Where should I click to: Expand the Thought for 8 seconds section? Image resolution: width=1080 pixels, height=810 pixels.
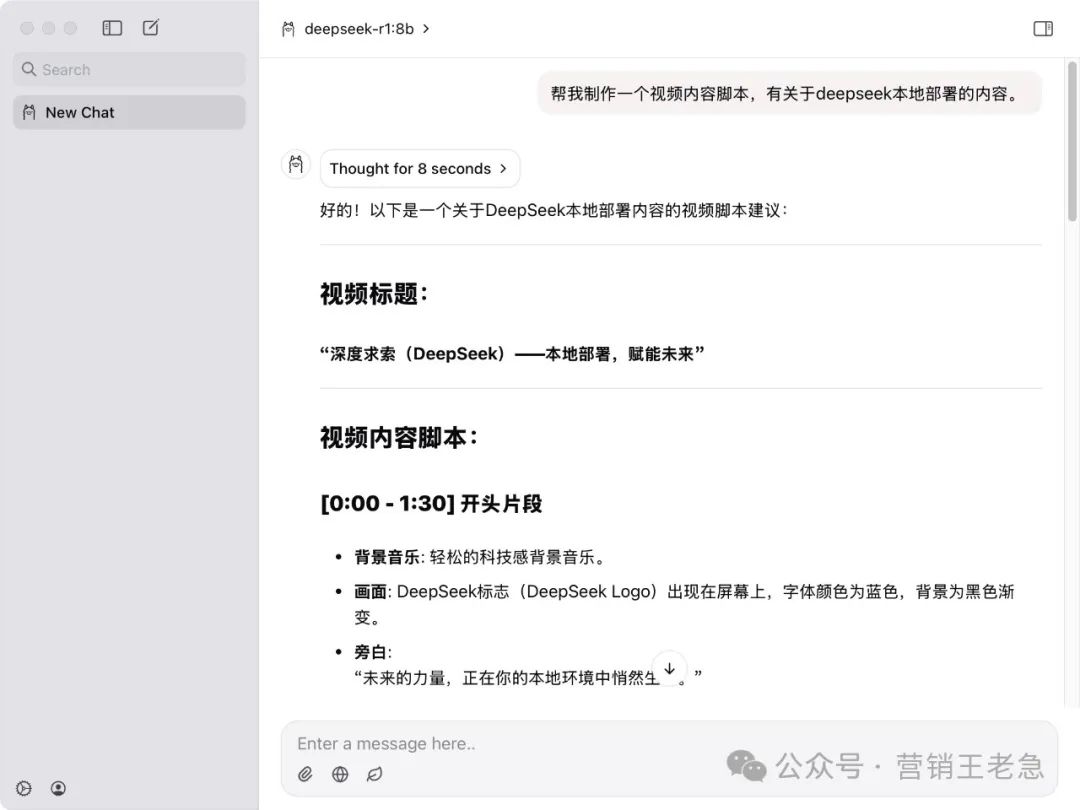pyautogui.click(x=419, y=169)
